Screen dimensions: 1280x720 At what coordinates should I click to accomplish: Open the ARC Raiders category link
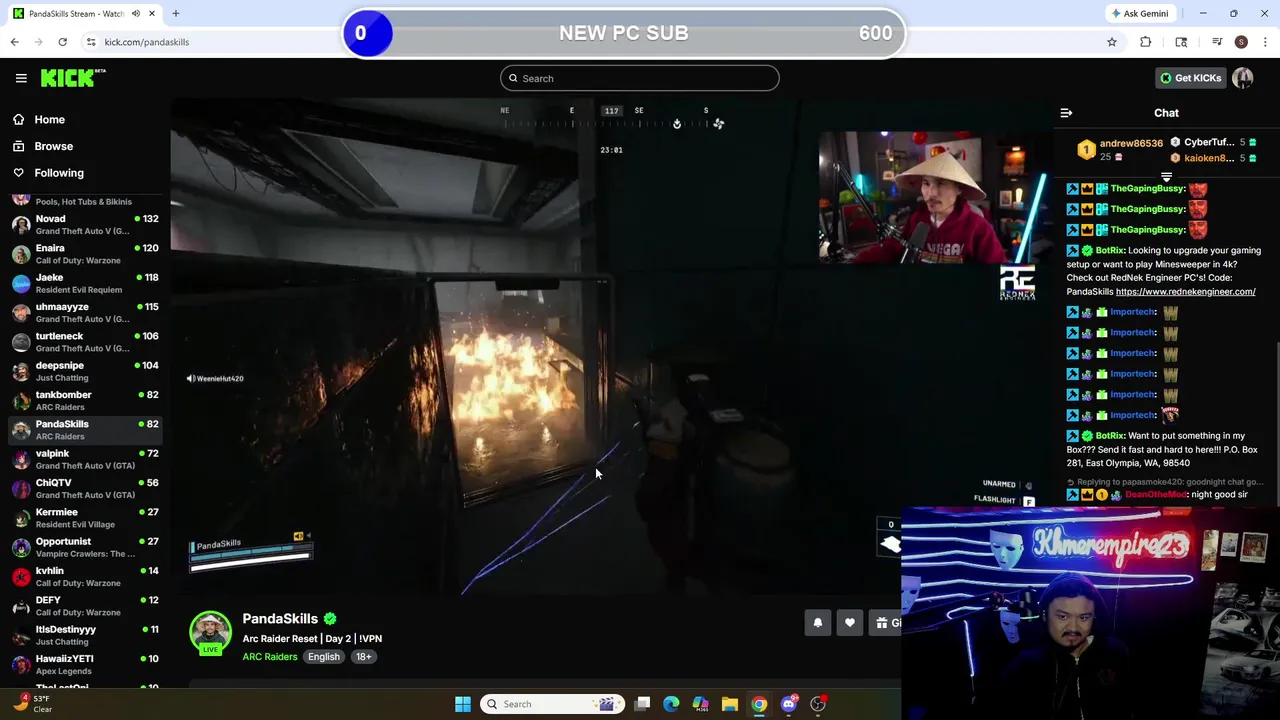[270, 657]
